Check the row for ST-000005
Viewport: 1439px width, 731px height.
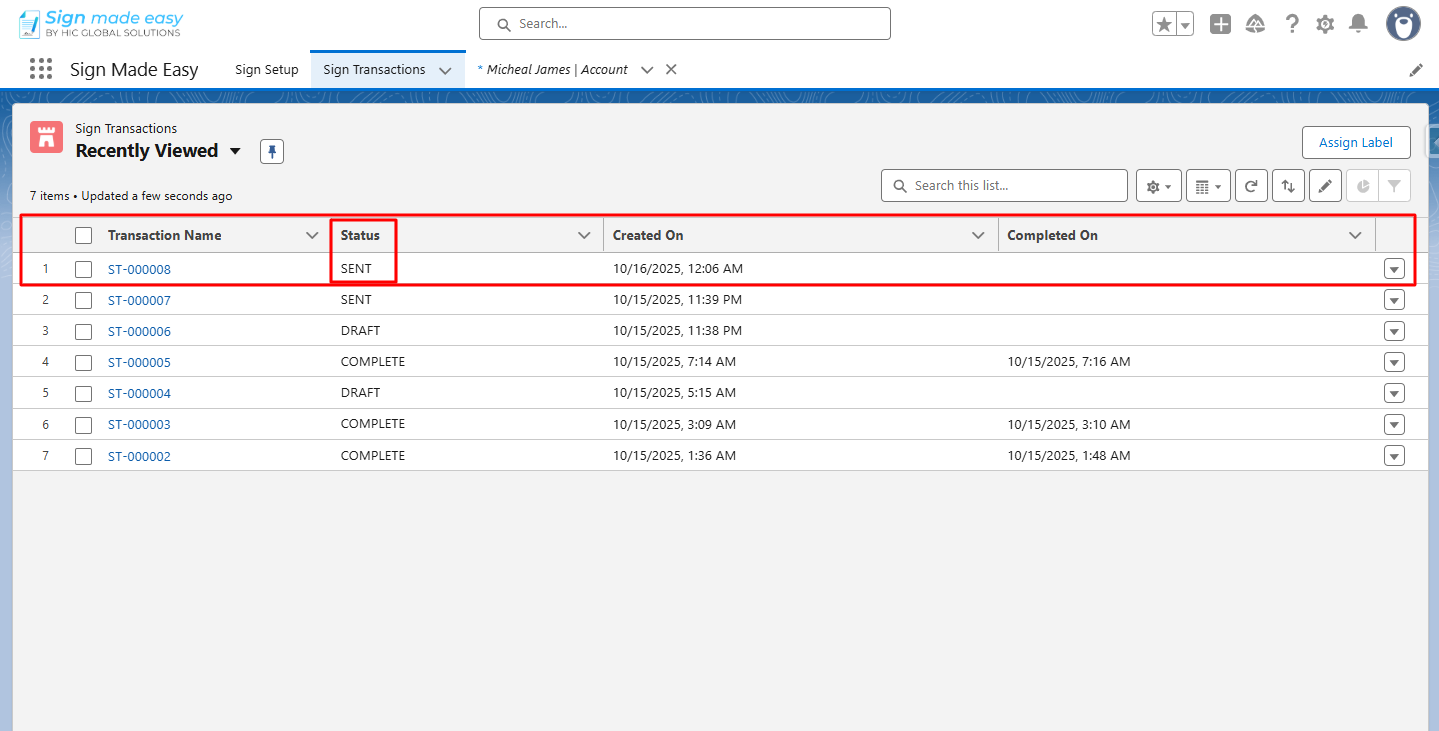click(x=84, y=362)
